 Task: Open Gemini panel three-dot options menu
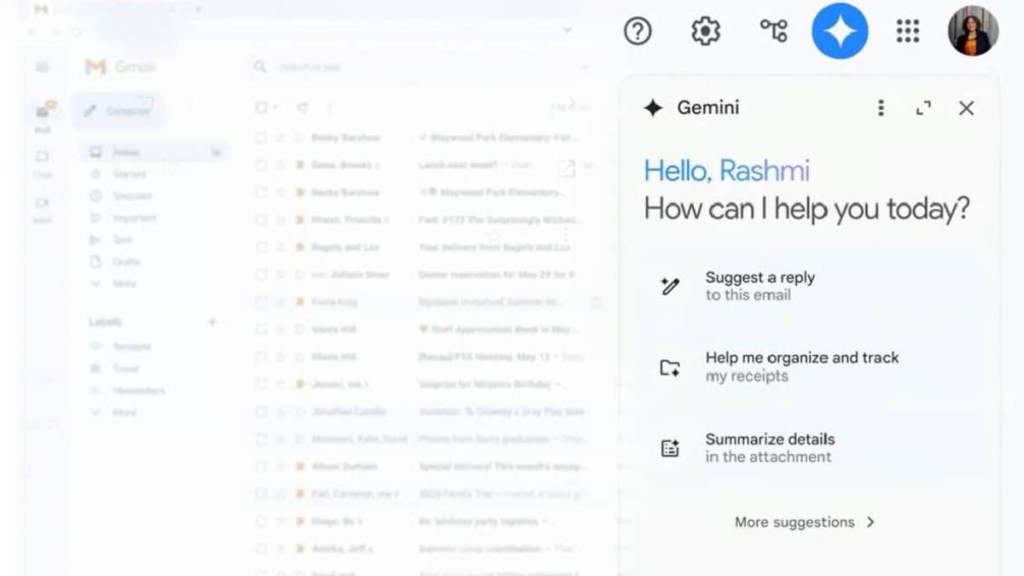[880, 108]
